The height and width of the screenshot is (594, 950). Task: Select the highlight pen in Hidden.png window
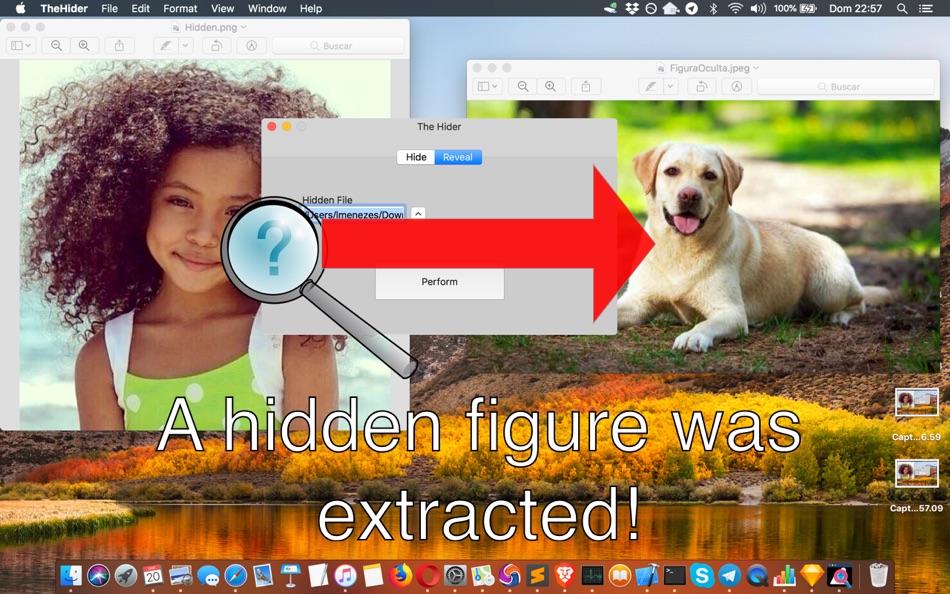pyautogui.click(x=165, y=45)
